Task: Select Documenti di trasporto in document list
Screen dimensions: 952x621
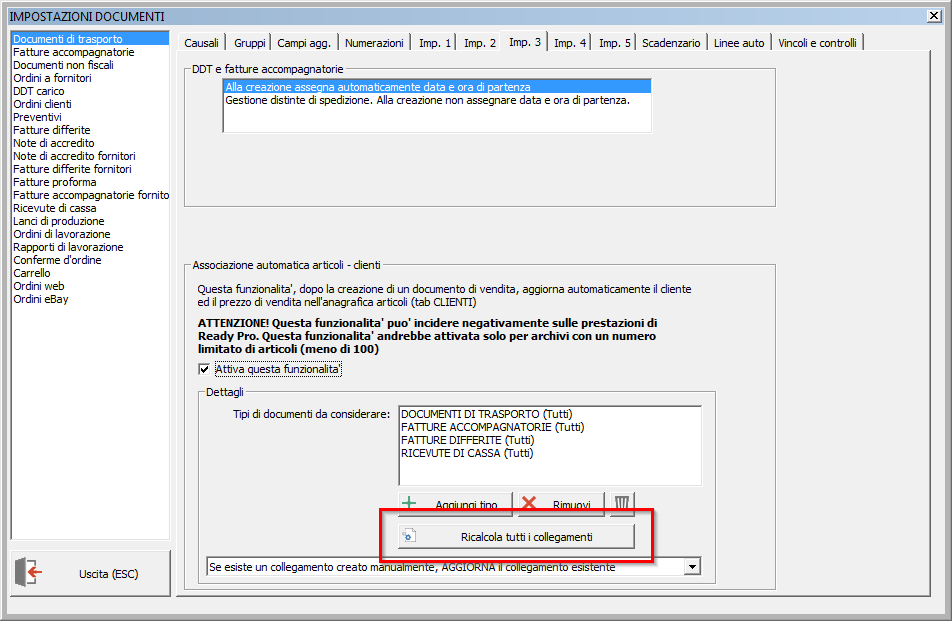Action: point(90,39)
